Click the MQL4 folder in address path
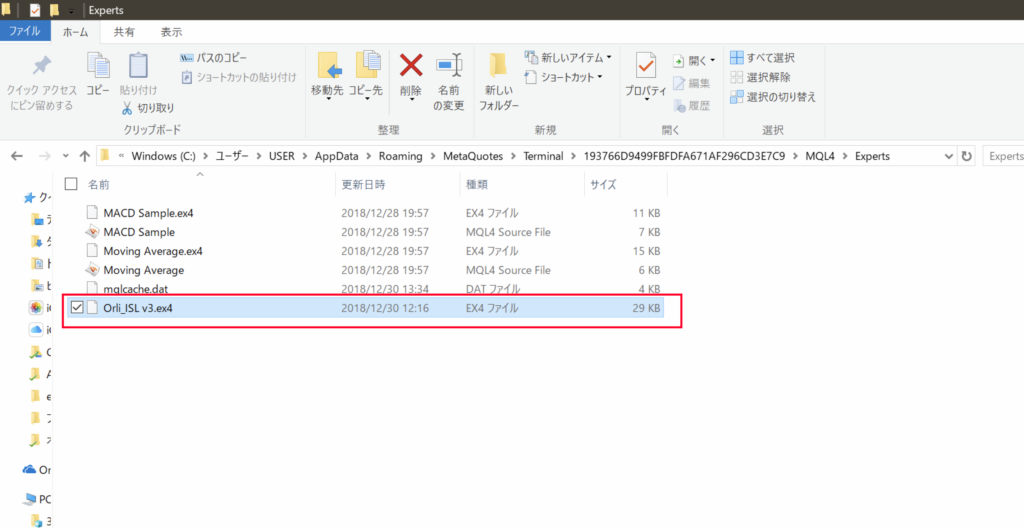This screenshot has height=528, width=1024. (x=817, y=156)
